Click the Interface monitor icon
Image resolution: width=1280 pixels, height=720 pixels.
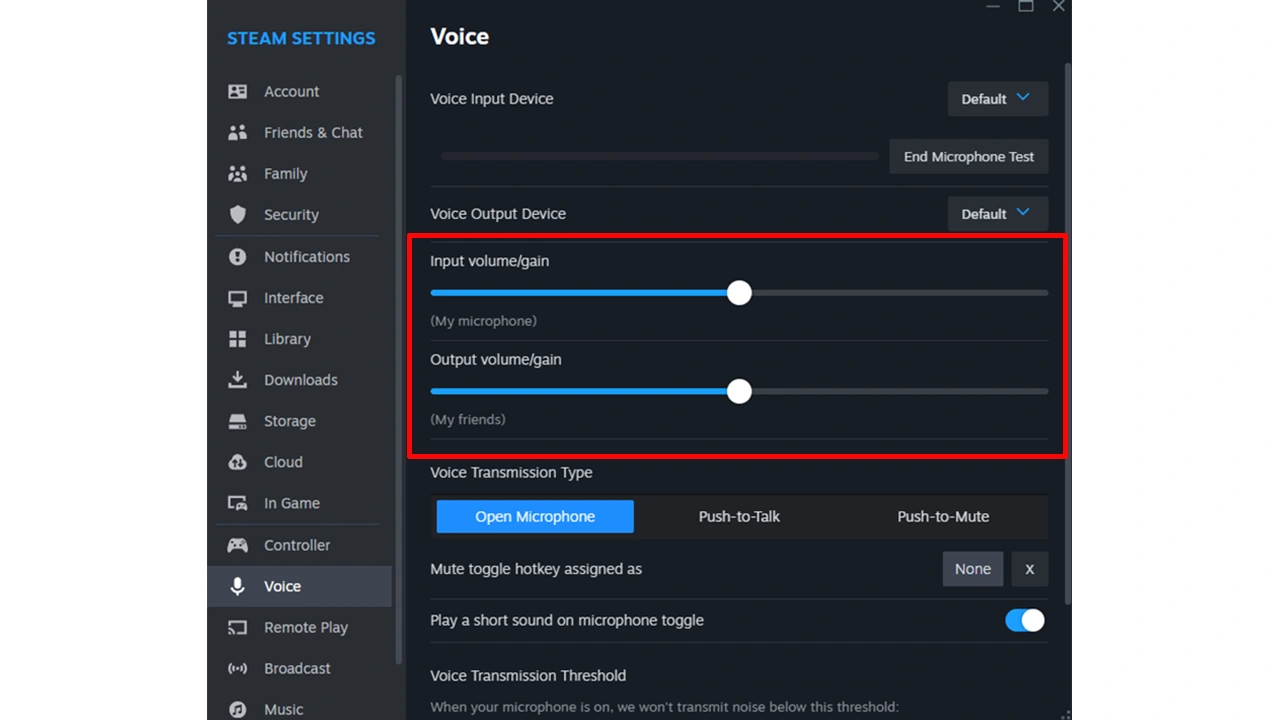coord(237,298)
